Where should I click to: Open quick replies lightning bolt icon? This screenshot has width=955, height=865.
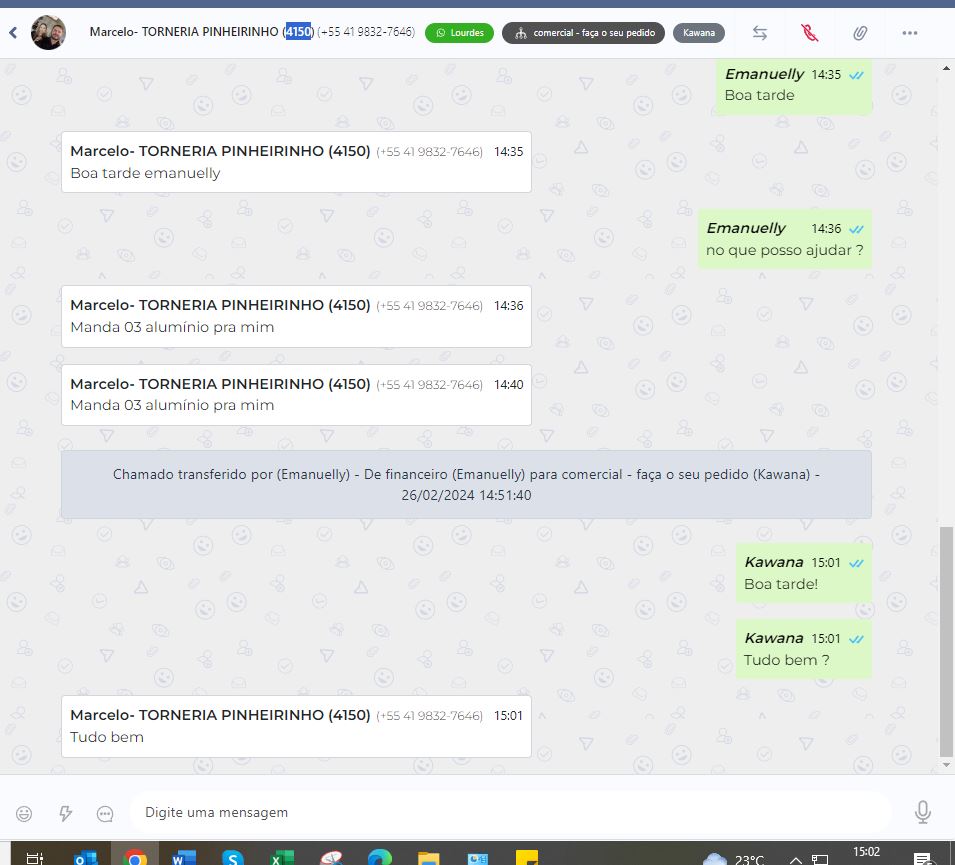65,813
